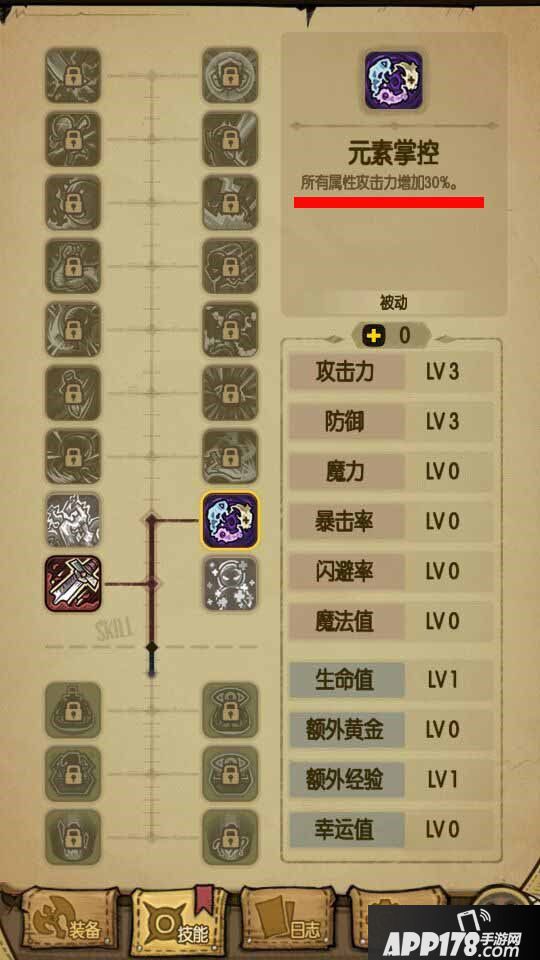
Task: Select the red sword skill icon
Action: pos(73,583)
